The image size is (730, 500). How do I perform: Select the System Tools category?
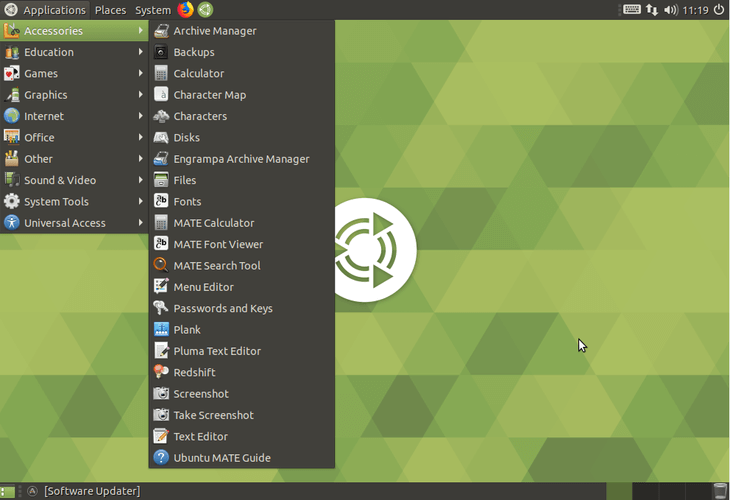tap(74, 202)
